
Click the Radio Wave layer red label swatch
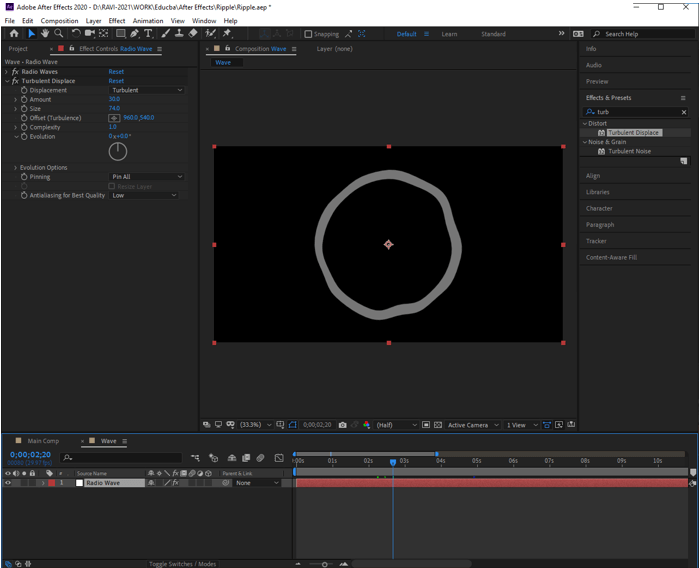coord(52,483)
